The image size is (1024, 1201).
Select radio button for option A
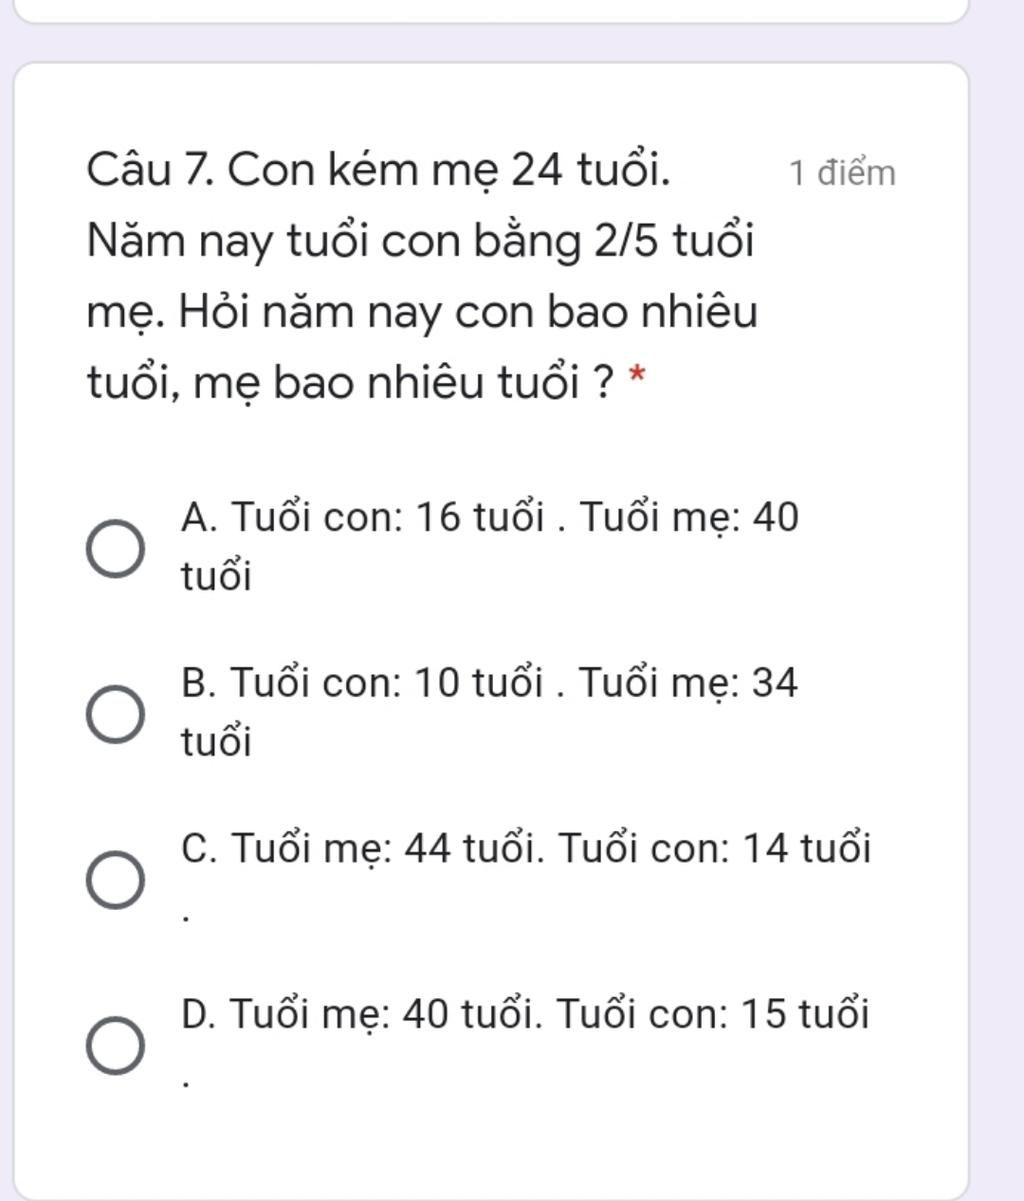coord(114,548)
